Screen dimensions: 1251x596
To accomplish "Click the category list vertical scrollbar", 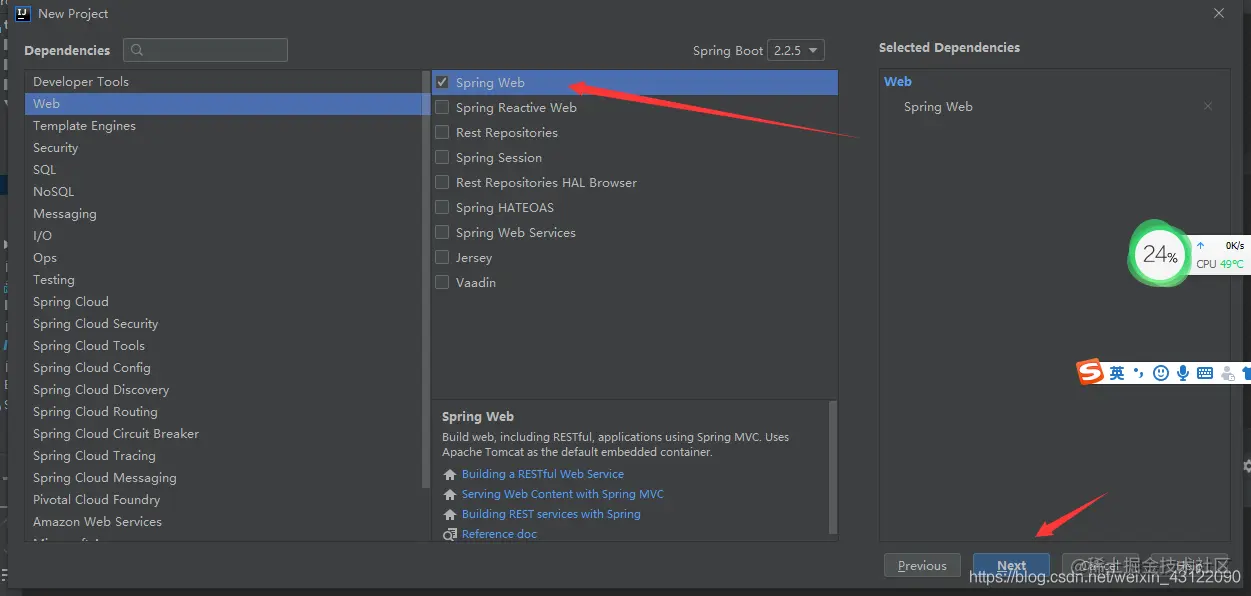I will pyautogui.click(x=427, y=280).
